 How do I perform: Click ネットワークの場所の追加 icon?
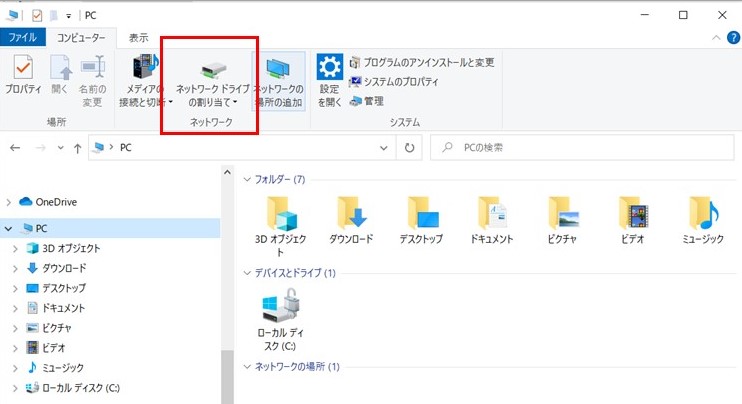(278, 69)
